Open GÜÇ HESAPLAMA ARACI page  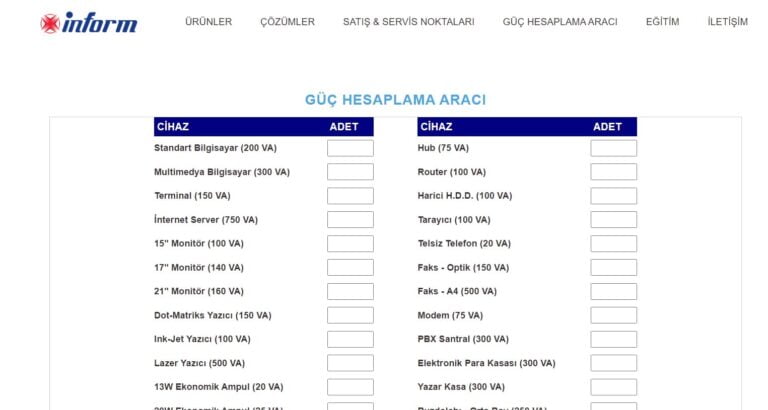(560, 22)
